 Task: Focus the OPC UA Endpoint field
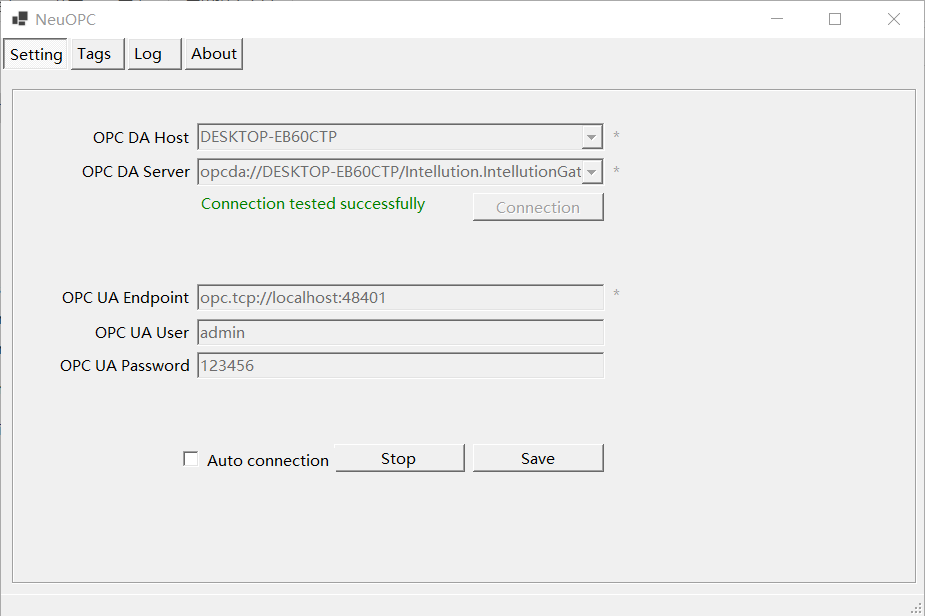pos(400,297)
